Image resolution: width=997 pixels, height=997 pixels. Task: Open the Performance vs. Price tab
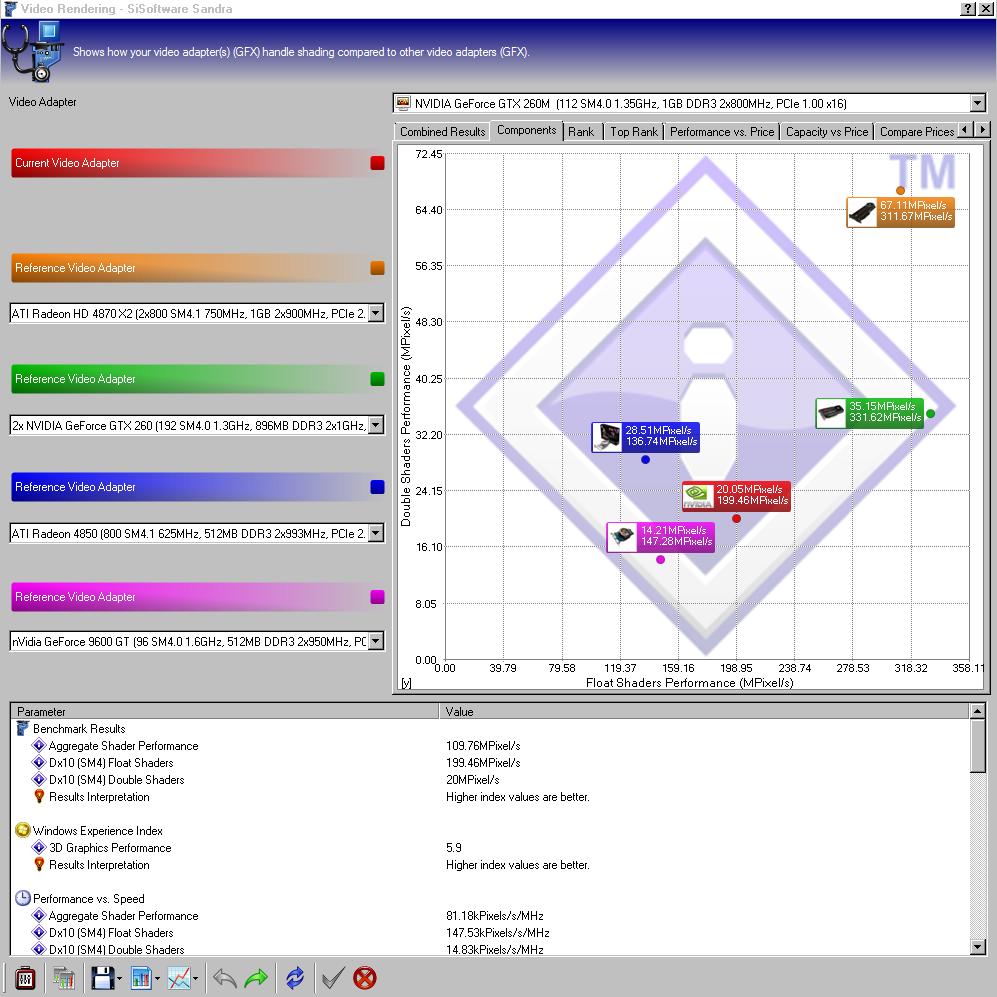click(x=722, y=132)
